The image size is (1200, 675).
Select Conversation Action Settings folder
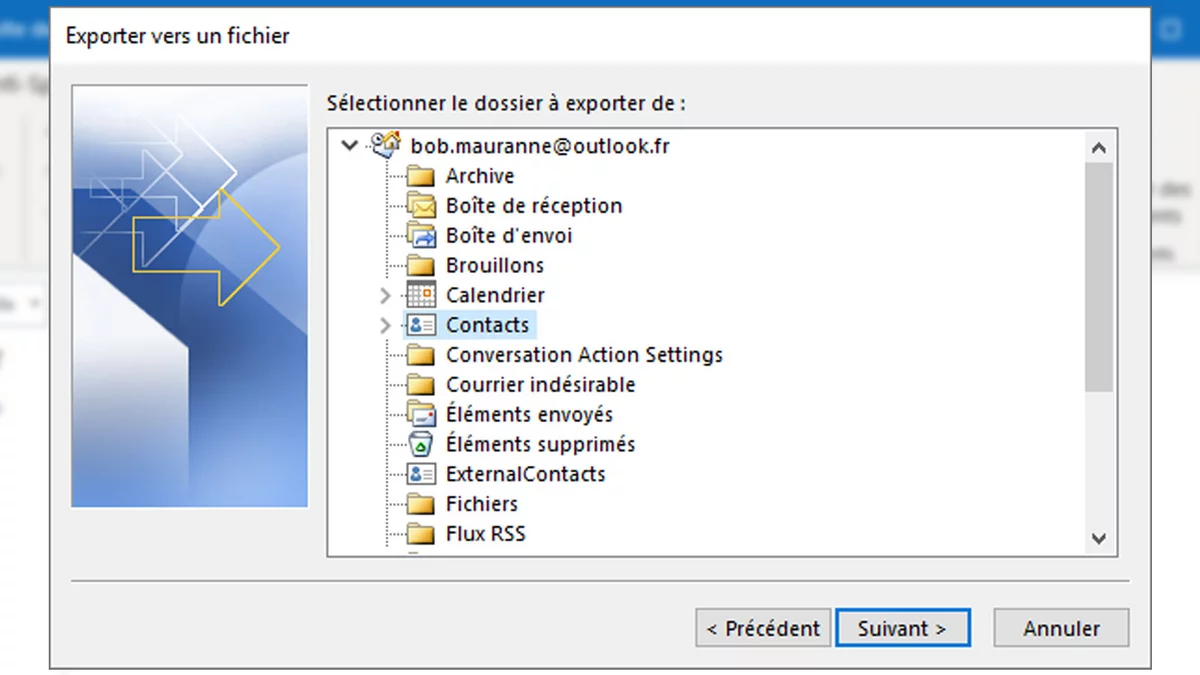pyautogui.click(x=584, y=355)
